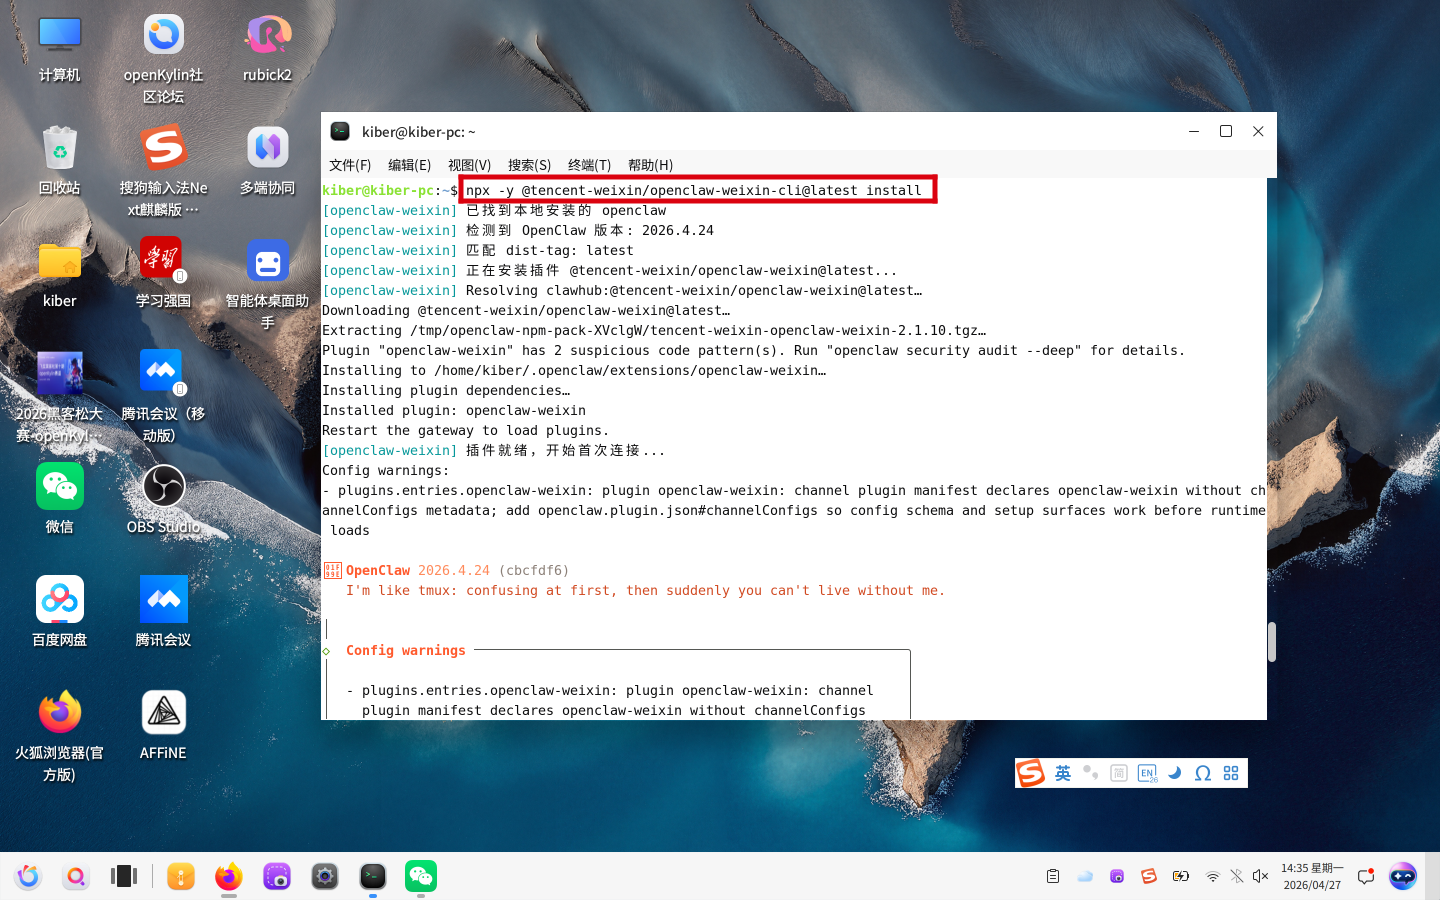Click the battery power tray icon

pyautogui.click(x=1181, y=877)
